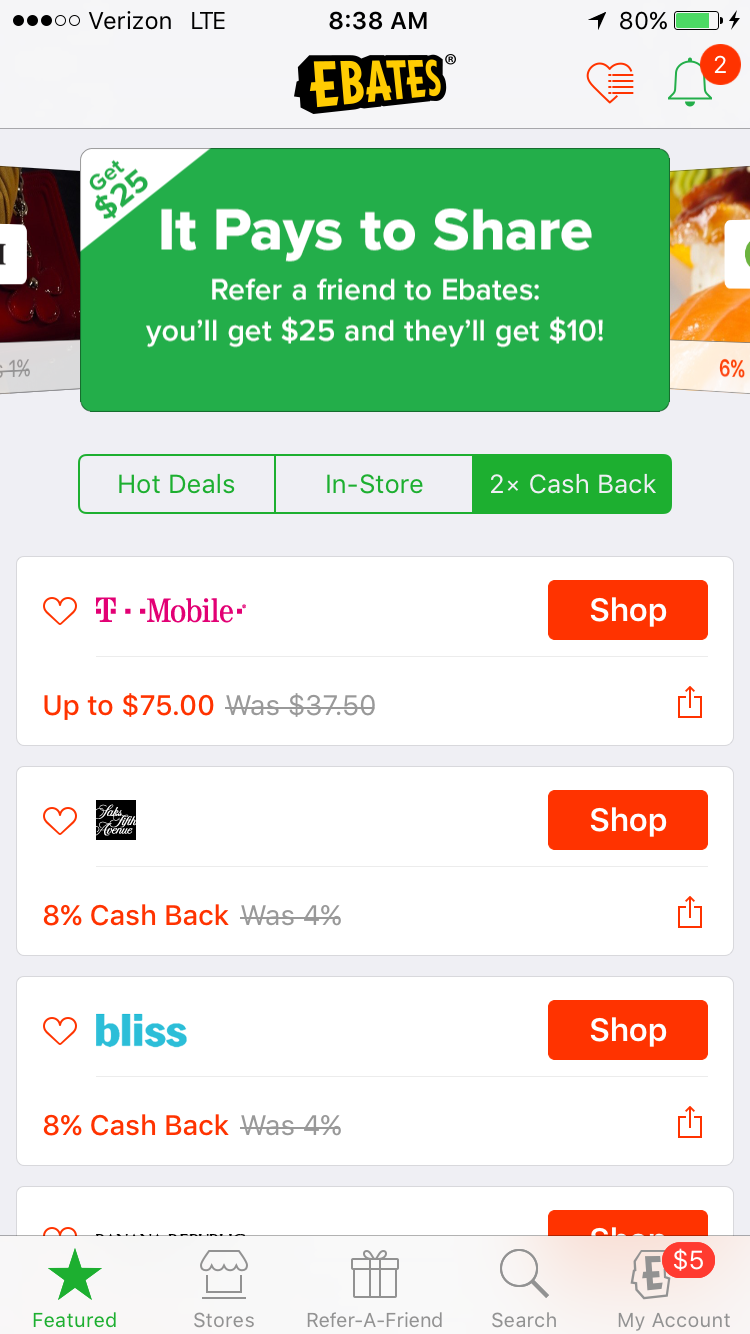750x1334 pixels.
Task: Switch to In-Store segment
Action: (x=374, y=484)
